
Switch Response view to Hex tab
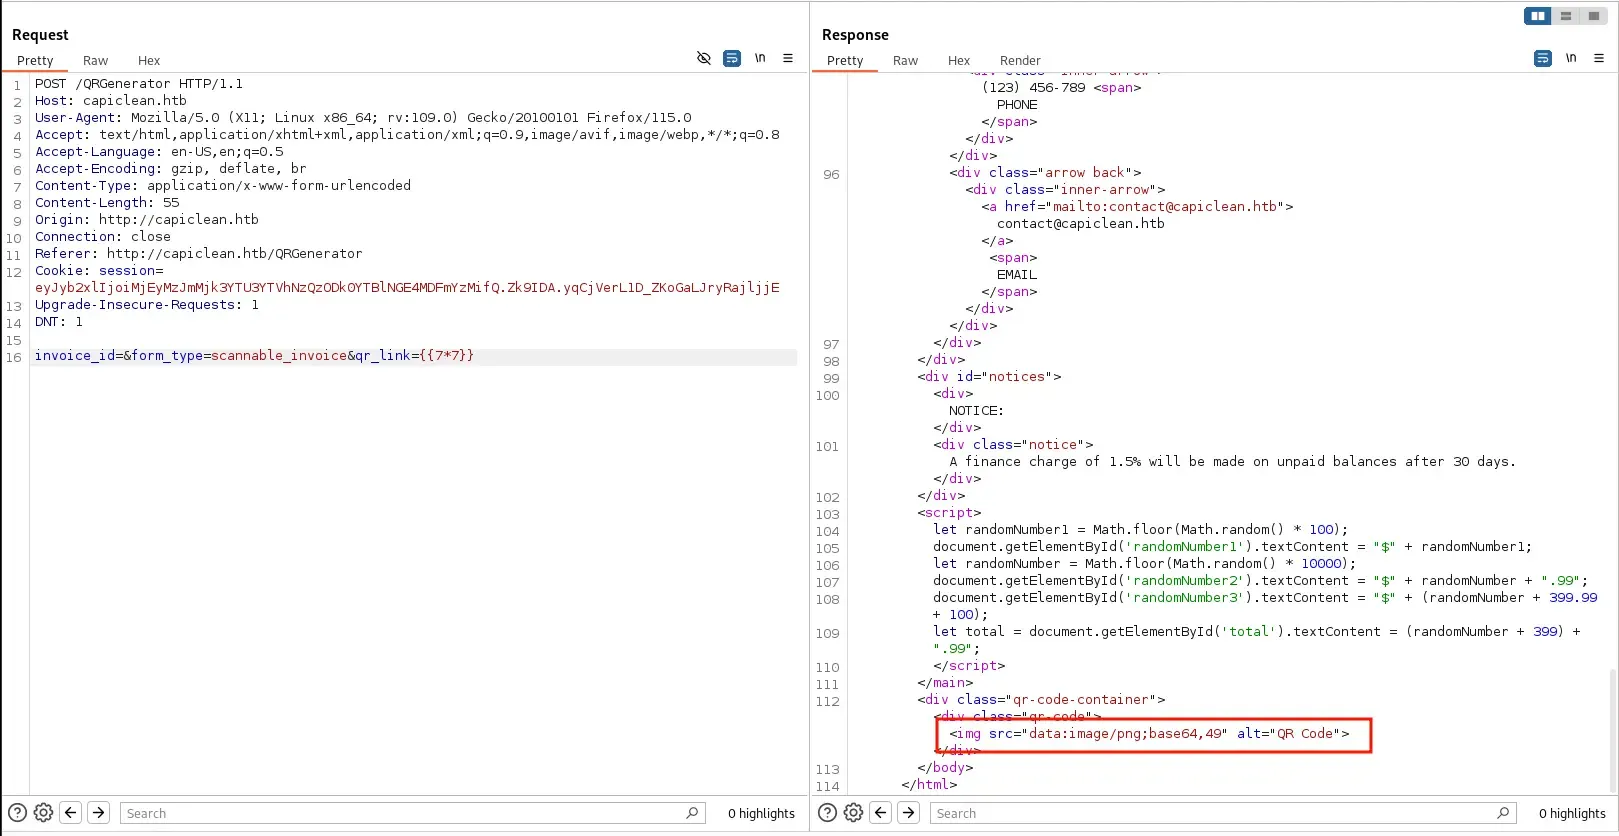coord(959,61)
